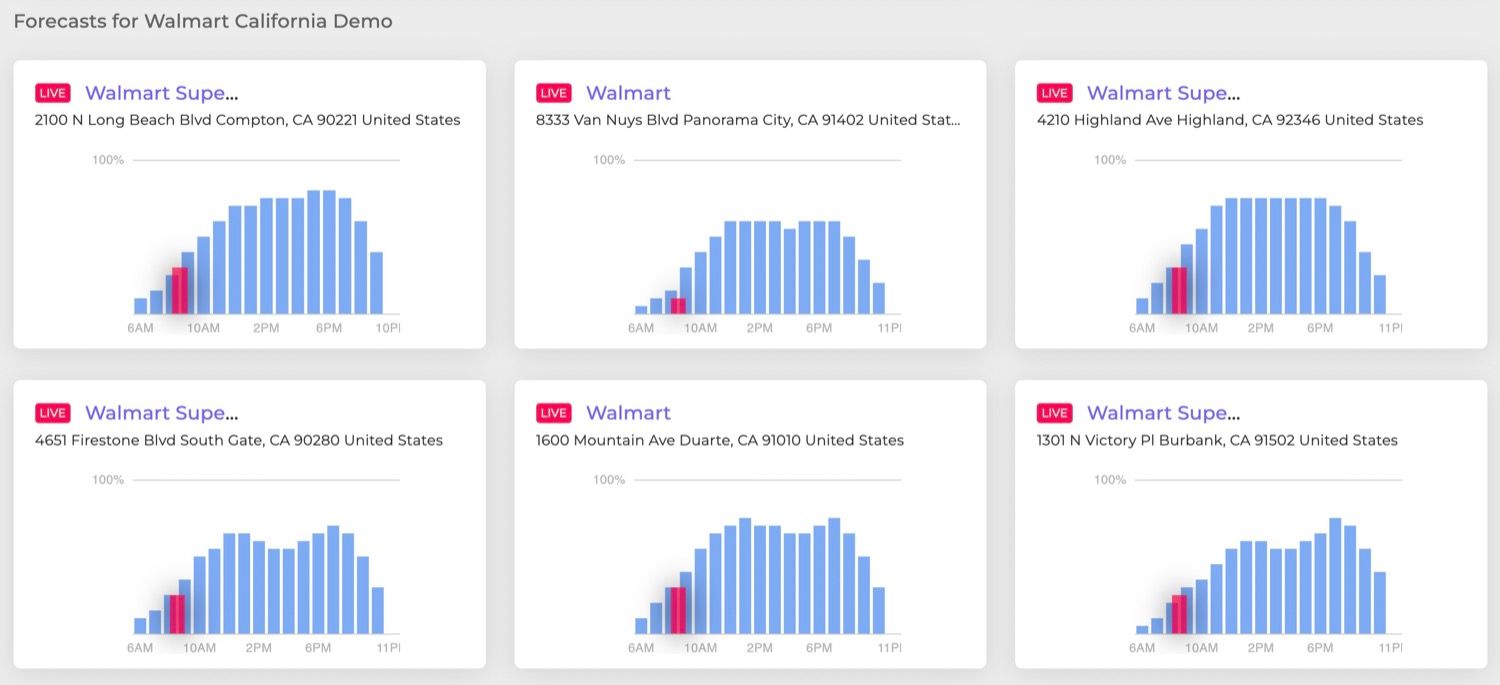Select the red live bar in Burbank chart

[1179, 614]
